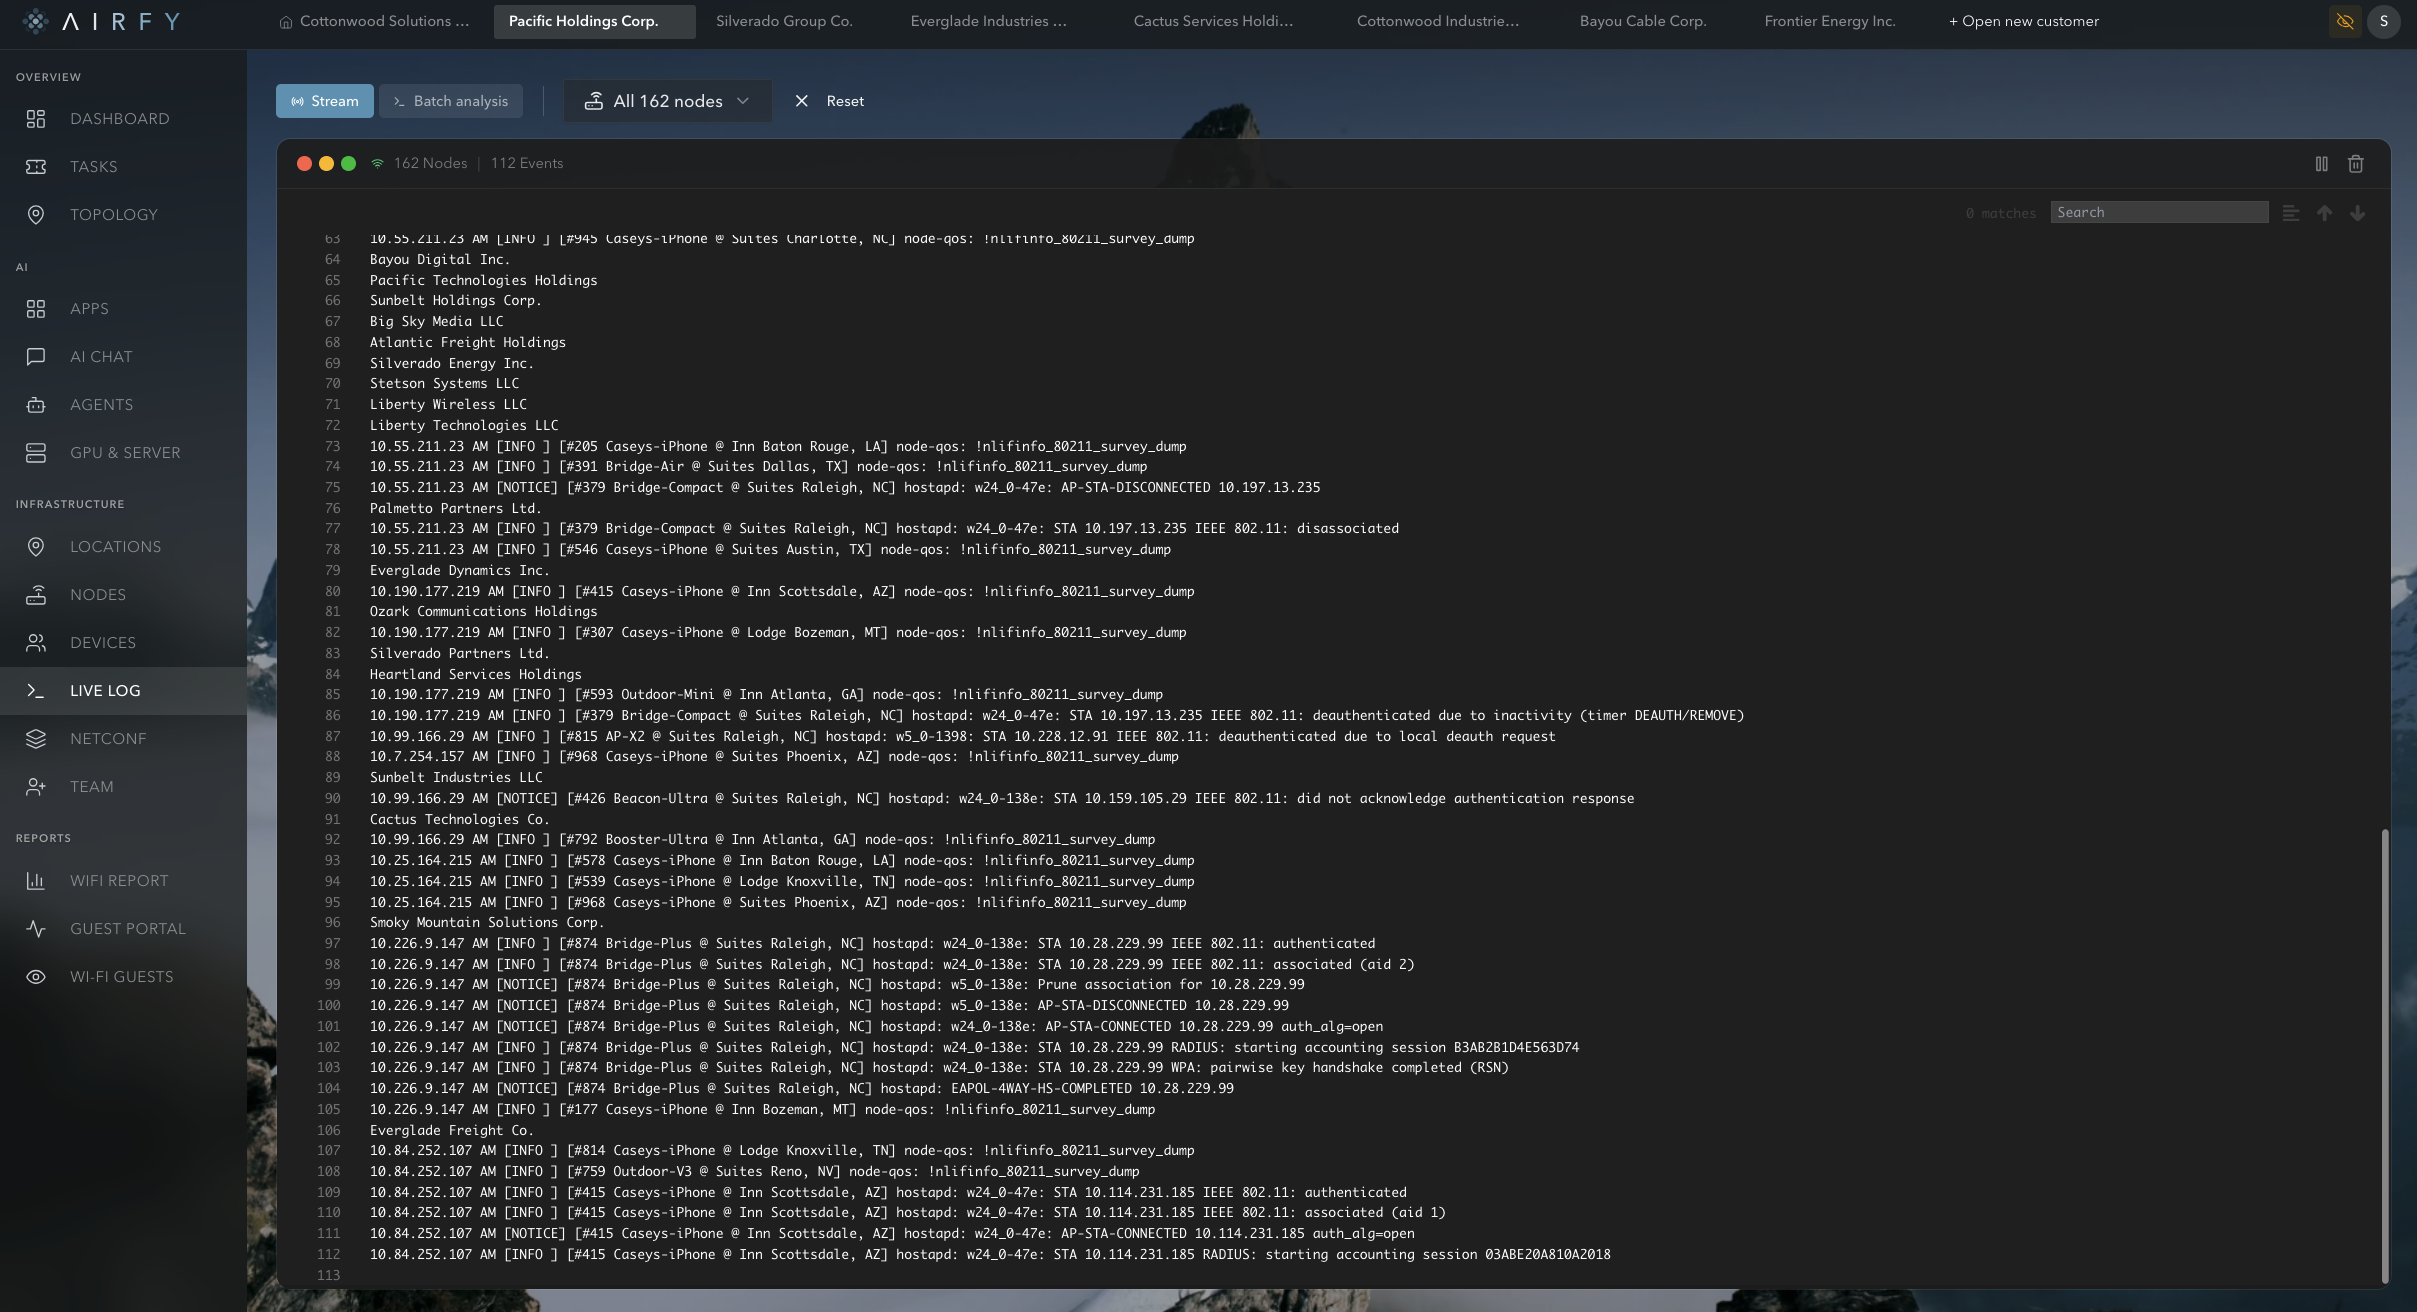Screen dimensions: 2417x1312
Task: Open the Locations pin icon
Action: 36,547
